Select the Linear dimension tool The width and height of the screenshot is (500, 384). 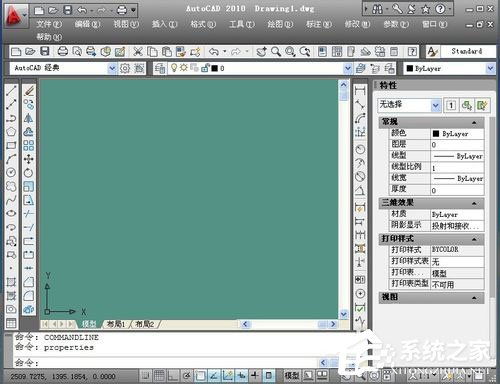(360, 91)
